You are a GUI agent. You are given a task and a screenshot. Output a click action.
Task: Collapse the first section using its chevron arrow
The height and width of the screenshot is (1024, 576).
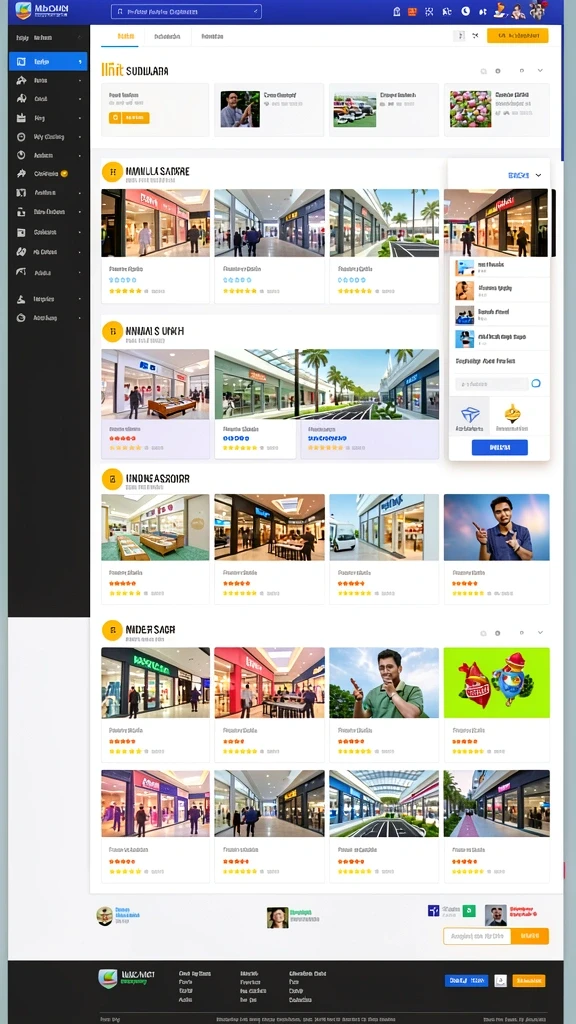(x=540, y=71)
